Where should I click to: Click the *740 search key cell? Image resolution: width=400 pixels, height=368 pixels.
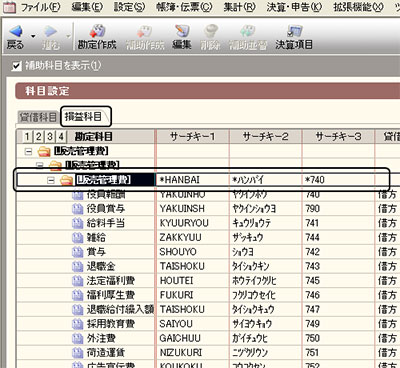(x=338, y=180)
